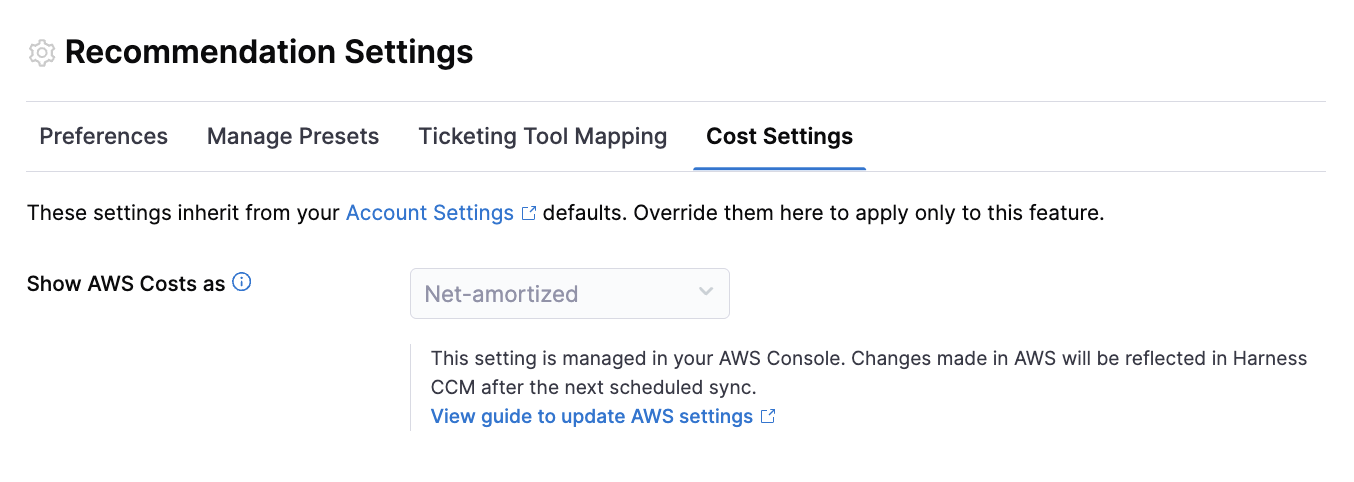Click the external-link icon after Account Settings
Image resolution: width=1354 pixels, height=482 pixels.
(x=529, y=213)
